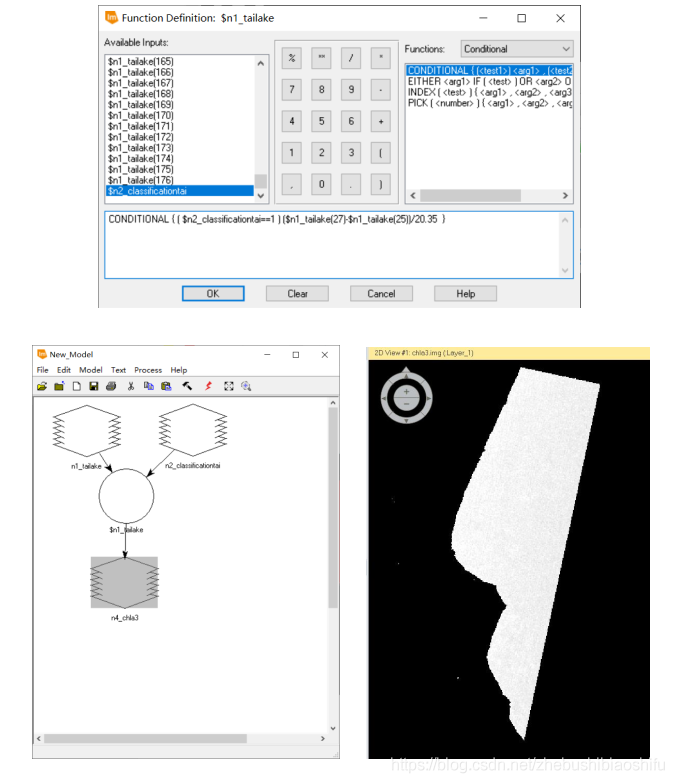Click the Functions list horizontal scrollbar thumb
The width and height of the screenshot is (674, 783).
(x=470, y=196)
